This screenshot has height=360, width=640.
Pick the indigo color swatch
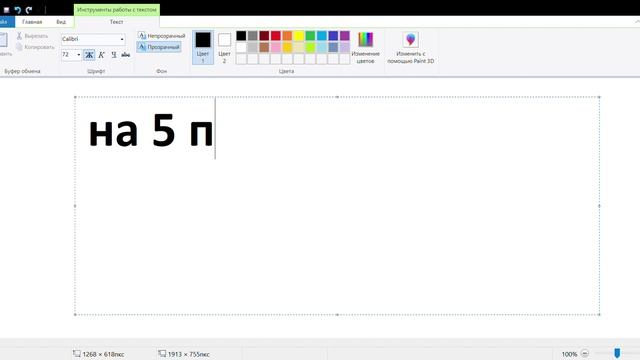coord(333,36)
